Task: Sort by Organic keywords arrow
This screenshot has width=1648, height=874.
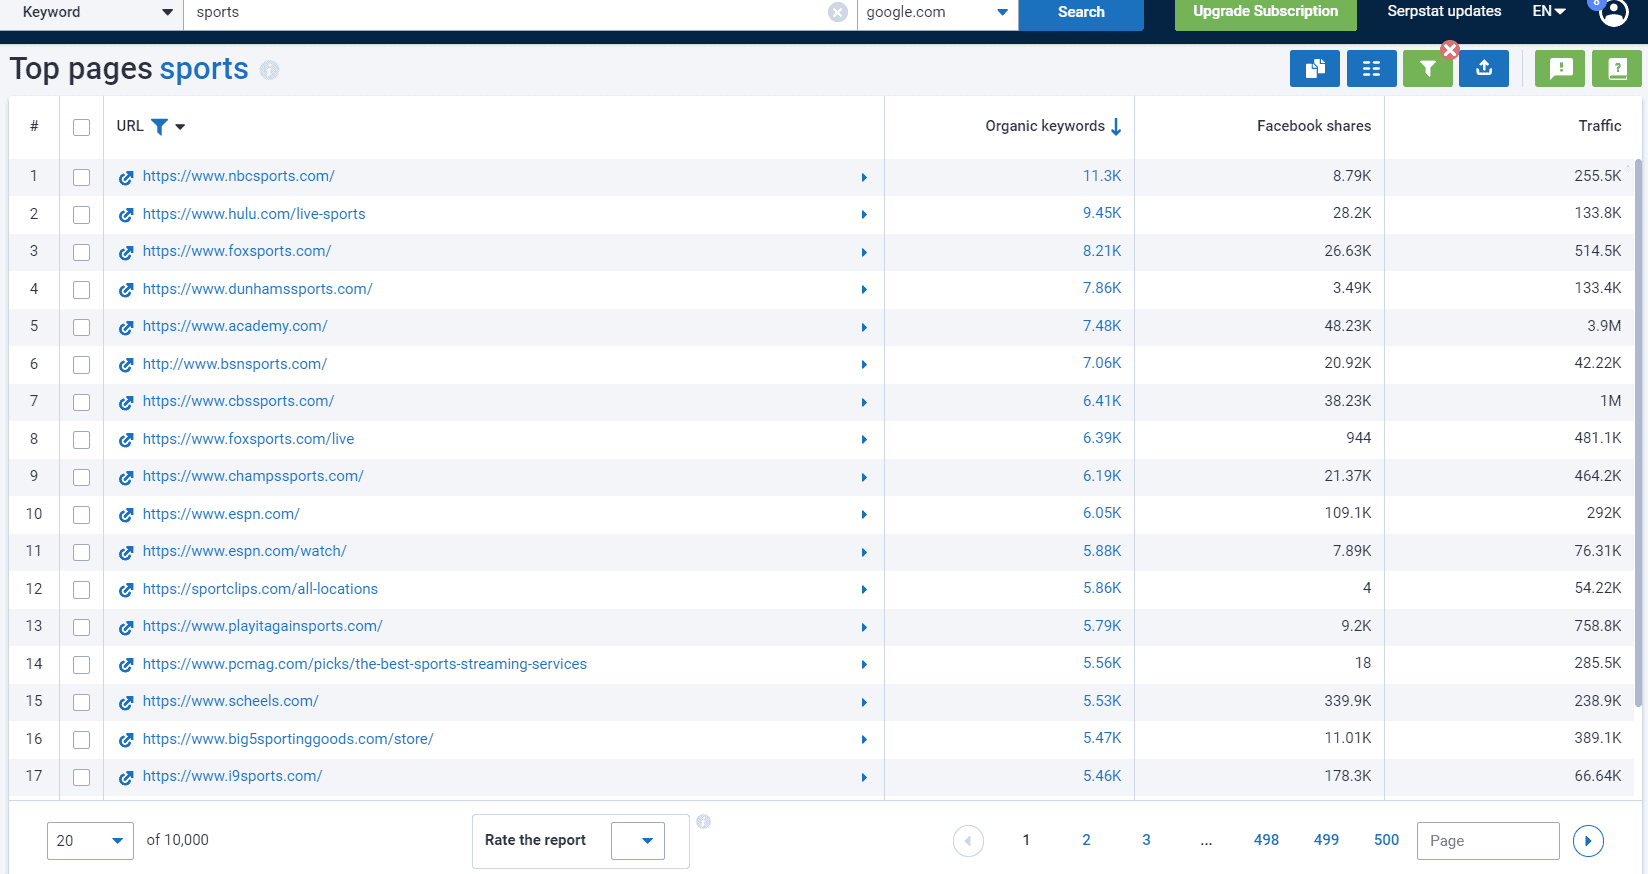Action: point(1116,126)
